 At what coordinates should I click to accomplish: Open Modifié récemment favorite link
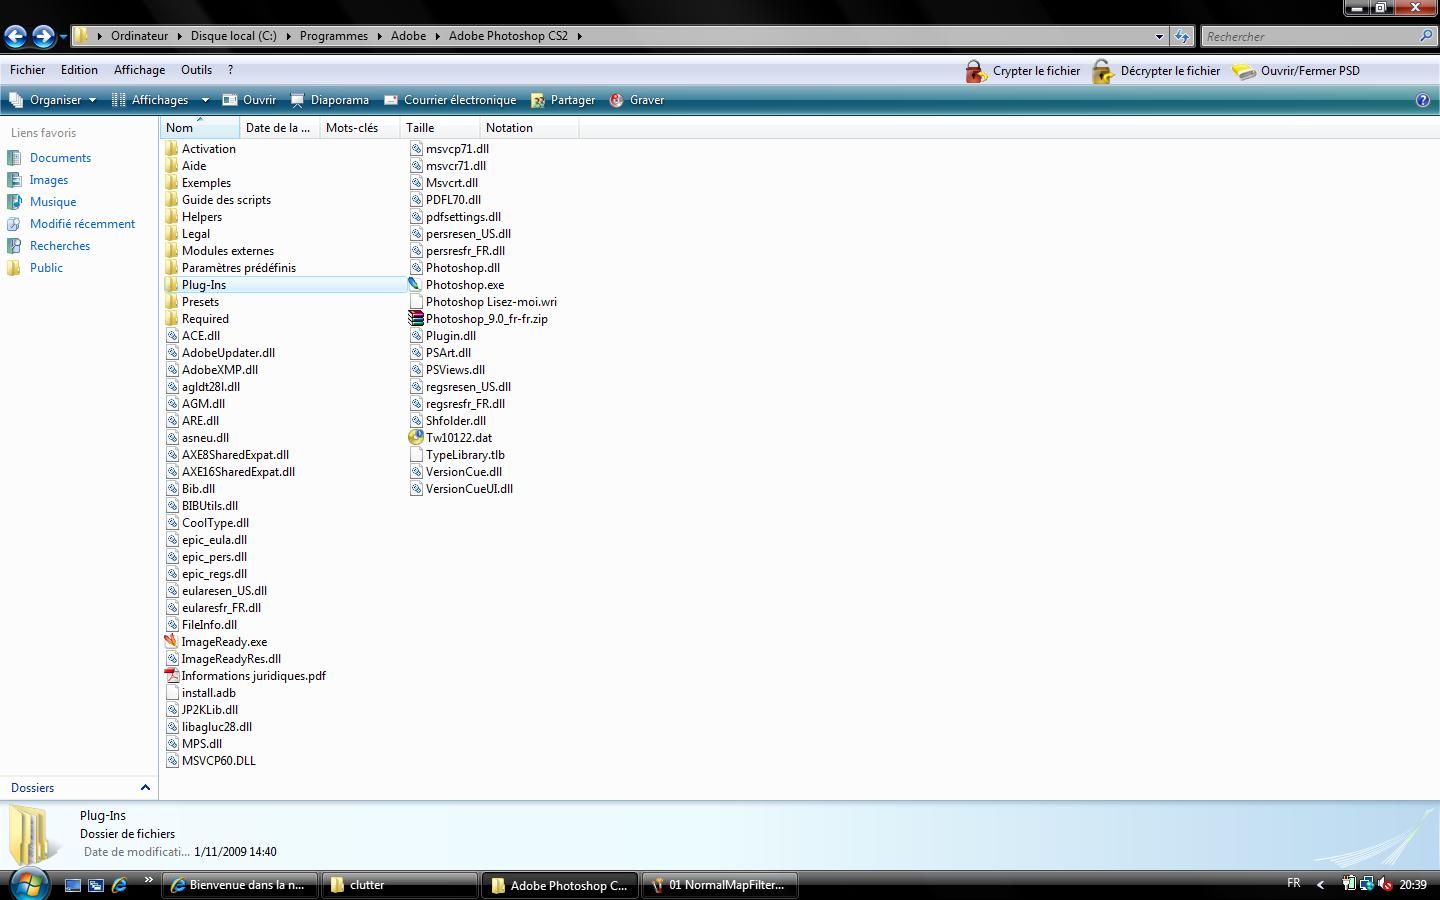pyautogui.click(x=82, y=224)
